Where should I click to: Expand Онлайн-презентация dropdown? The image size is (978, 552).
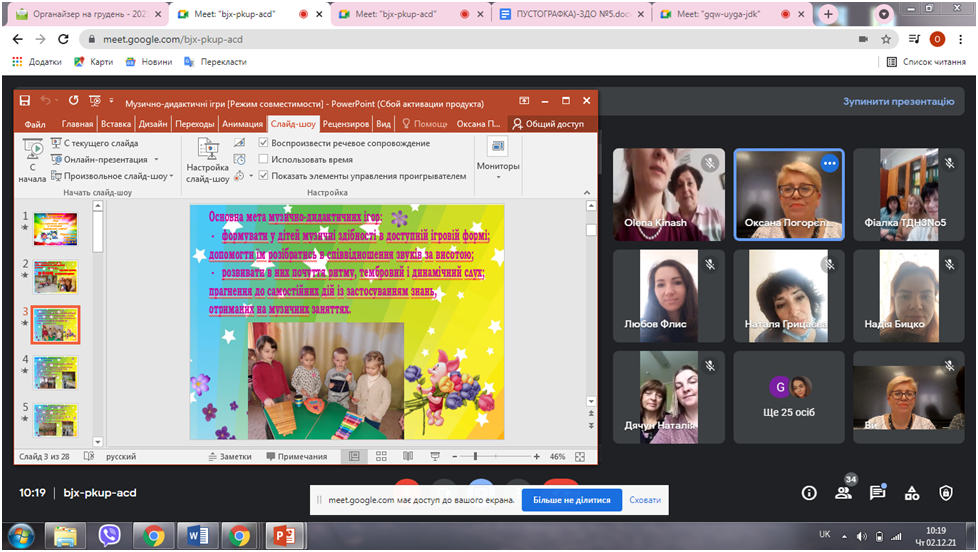[x=157, y=160]
